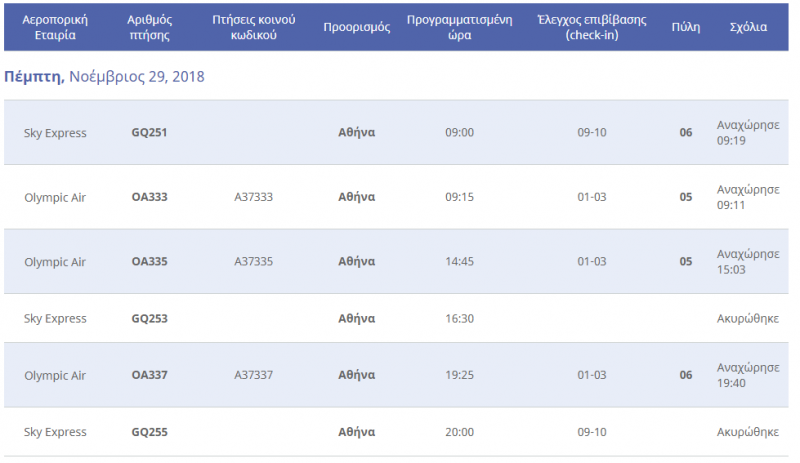Click the Προγραμματισμένη ώρα column header
Image resolution: width=800 pixels, height=463 pixels.
click(460, 27)
